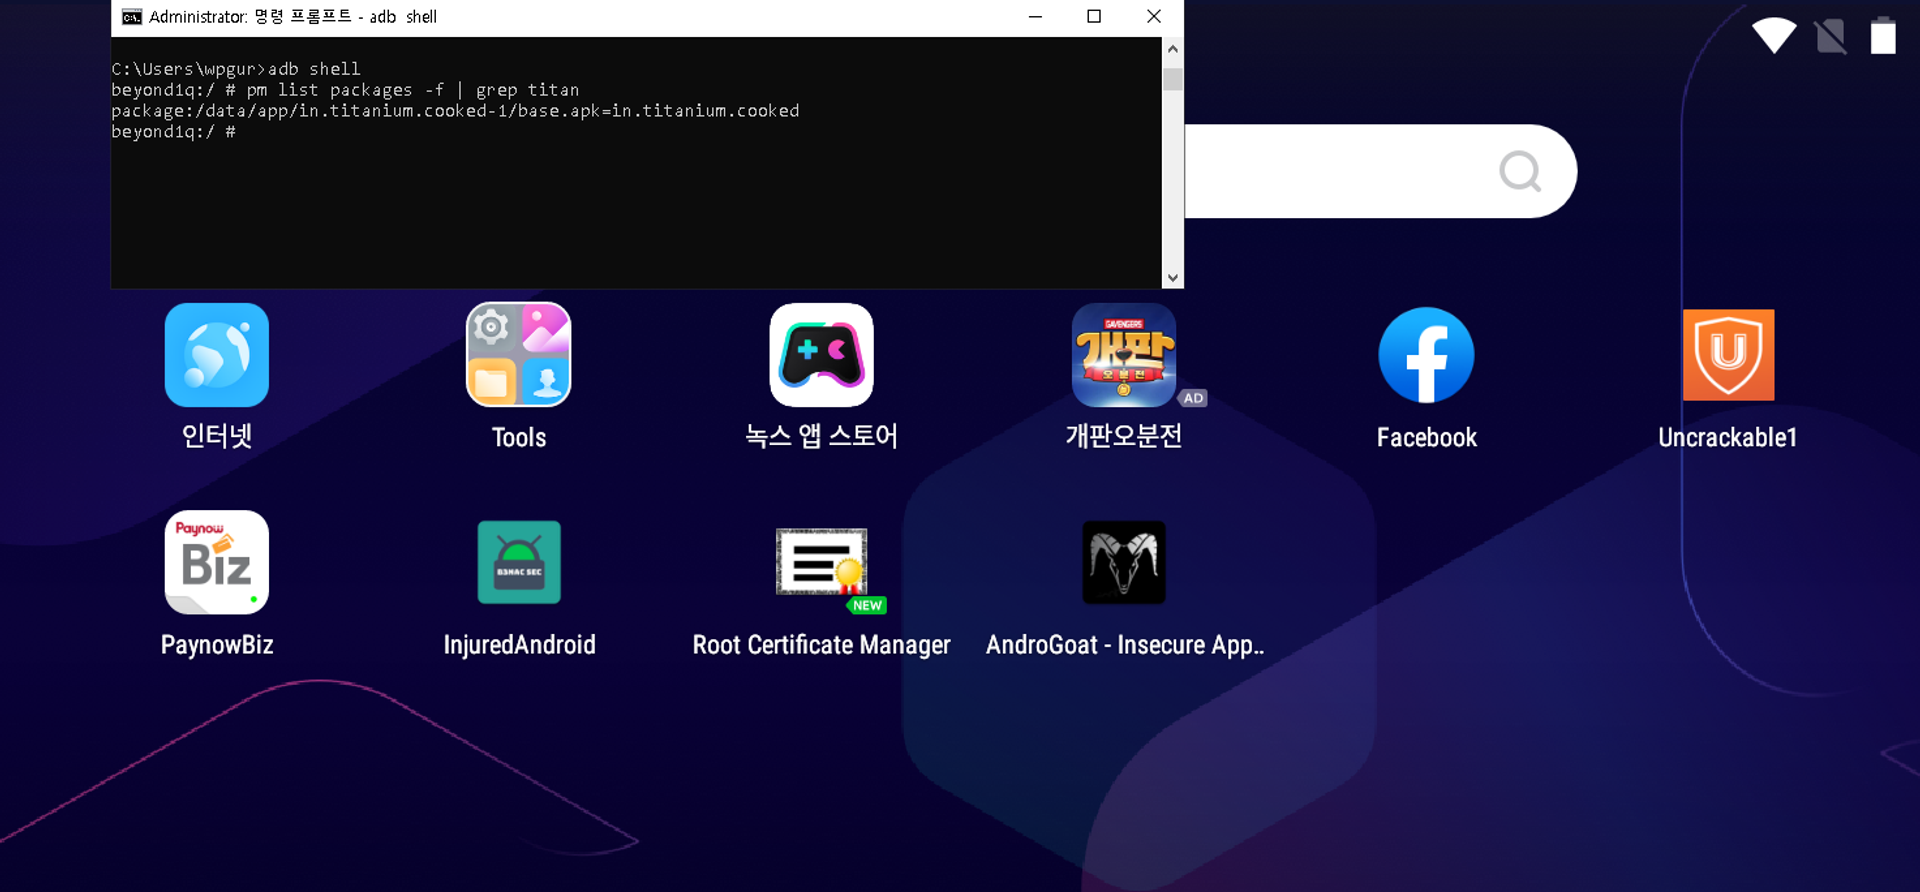Tap the Wi-Fi status icon
The height and width of the screenshot is (892, 1920).
1774,36
